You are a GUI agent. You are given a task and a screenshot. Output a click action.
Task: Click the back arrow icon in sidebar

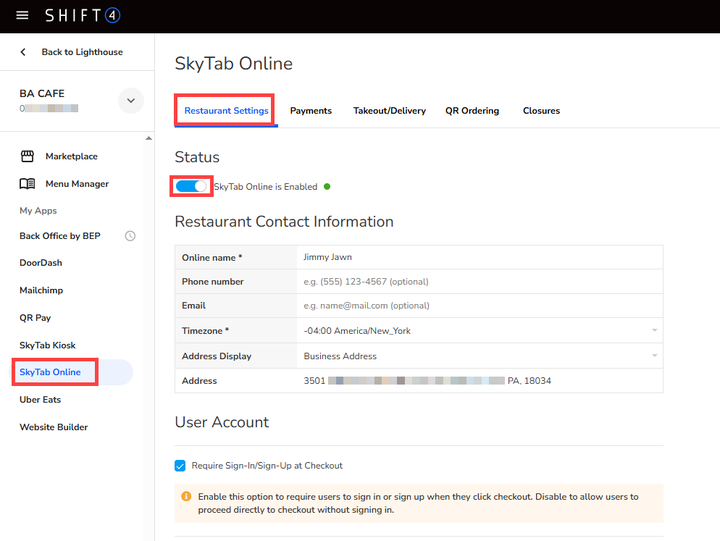[x=24, y=52]
